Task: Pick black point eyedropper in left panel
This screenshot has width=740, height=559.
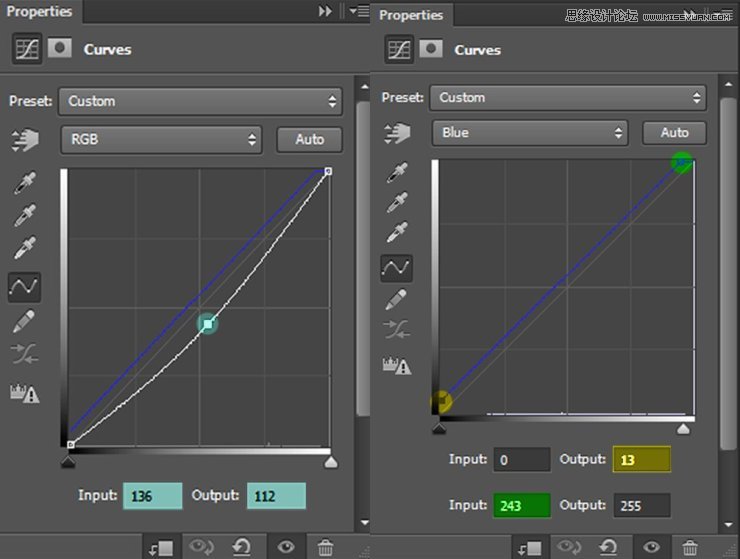Action: point(24,183)
